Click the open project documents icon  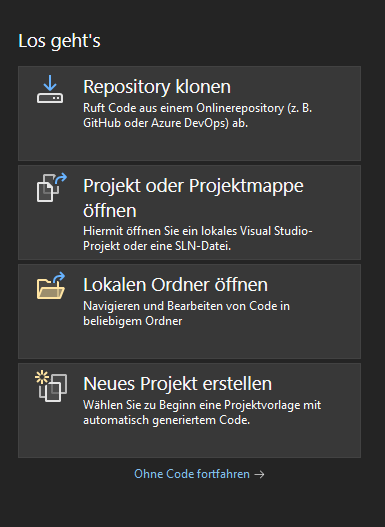tap(52, 188)
